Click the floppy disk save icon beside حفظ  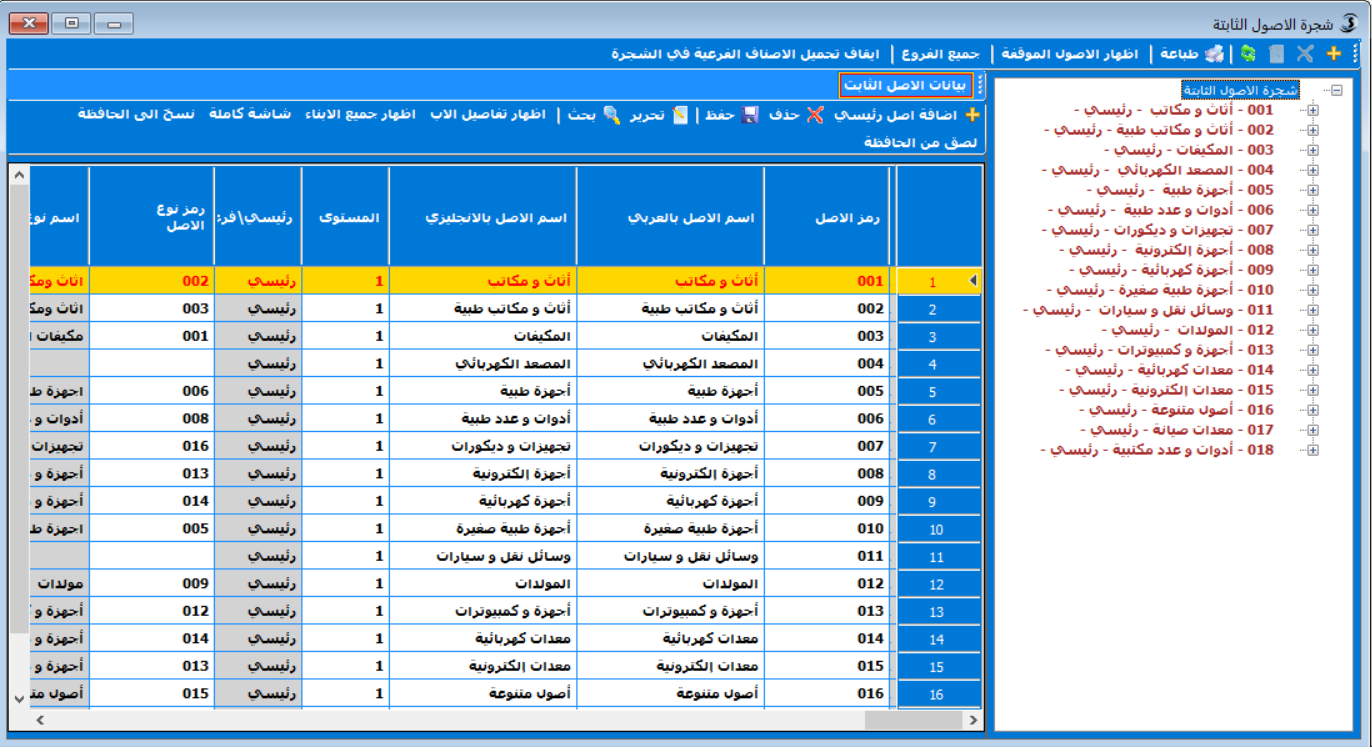click(750, 115)
